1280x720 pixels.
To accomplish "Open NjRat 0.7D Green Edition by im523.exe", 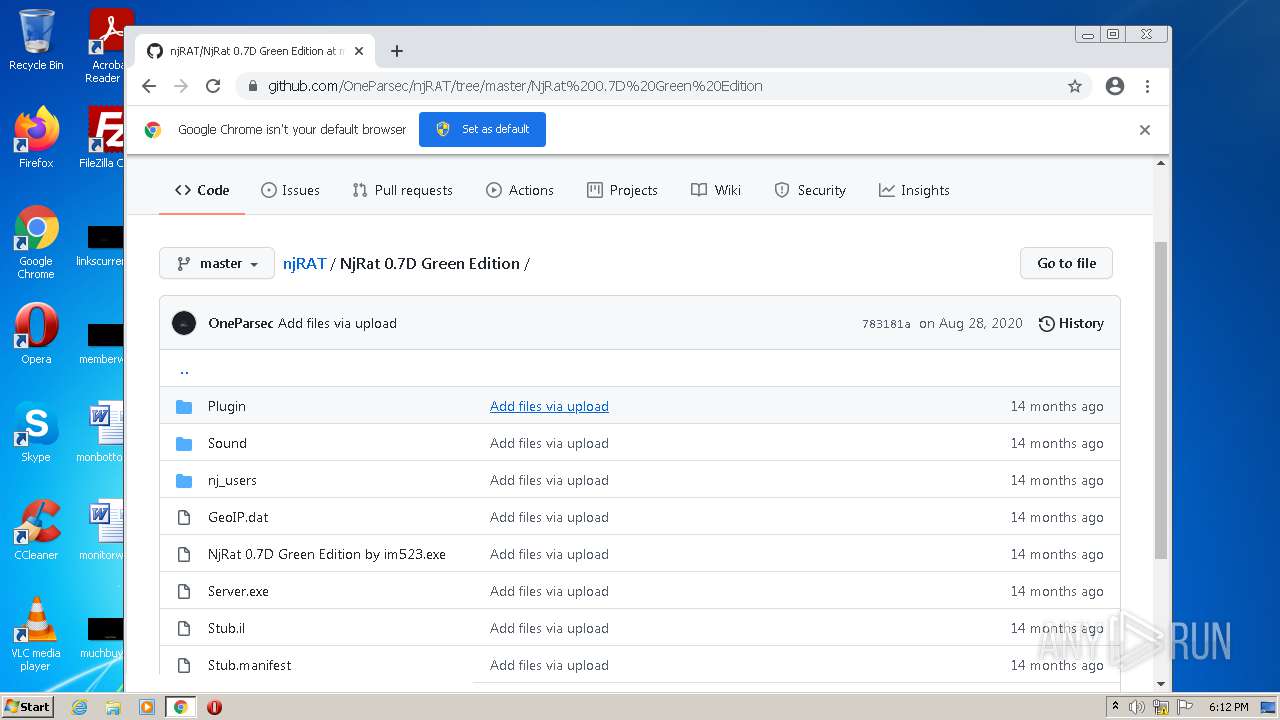I will [x=327, y=554].
